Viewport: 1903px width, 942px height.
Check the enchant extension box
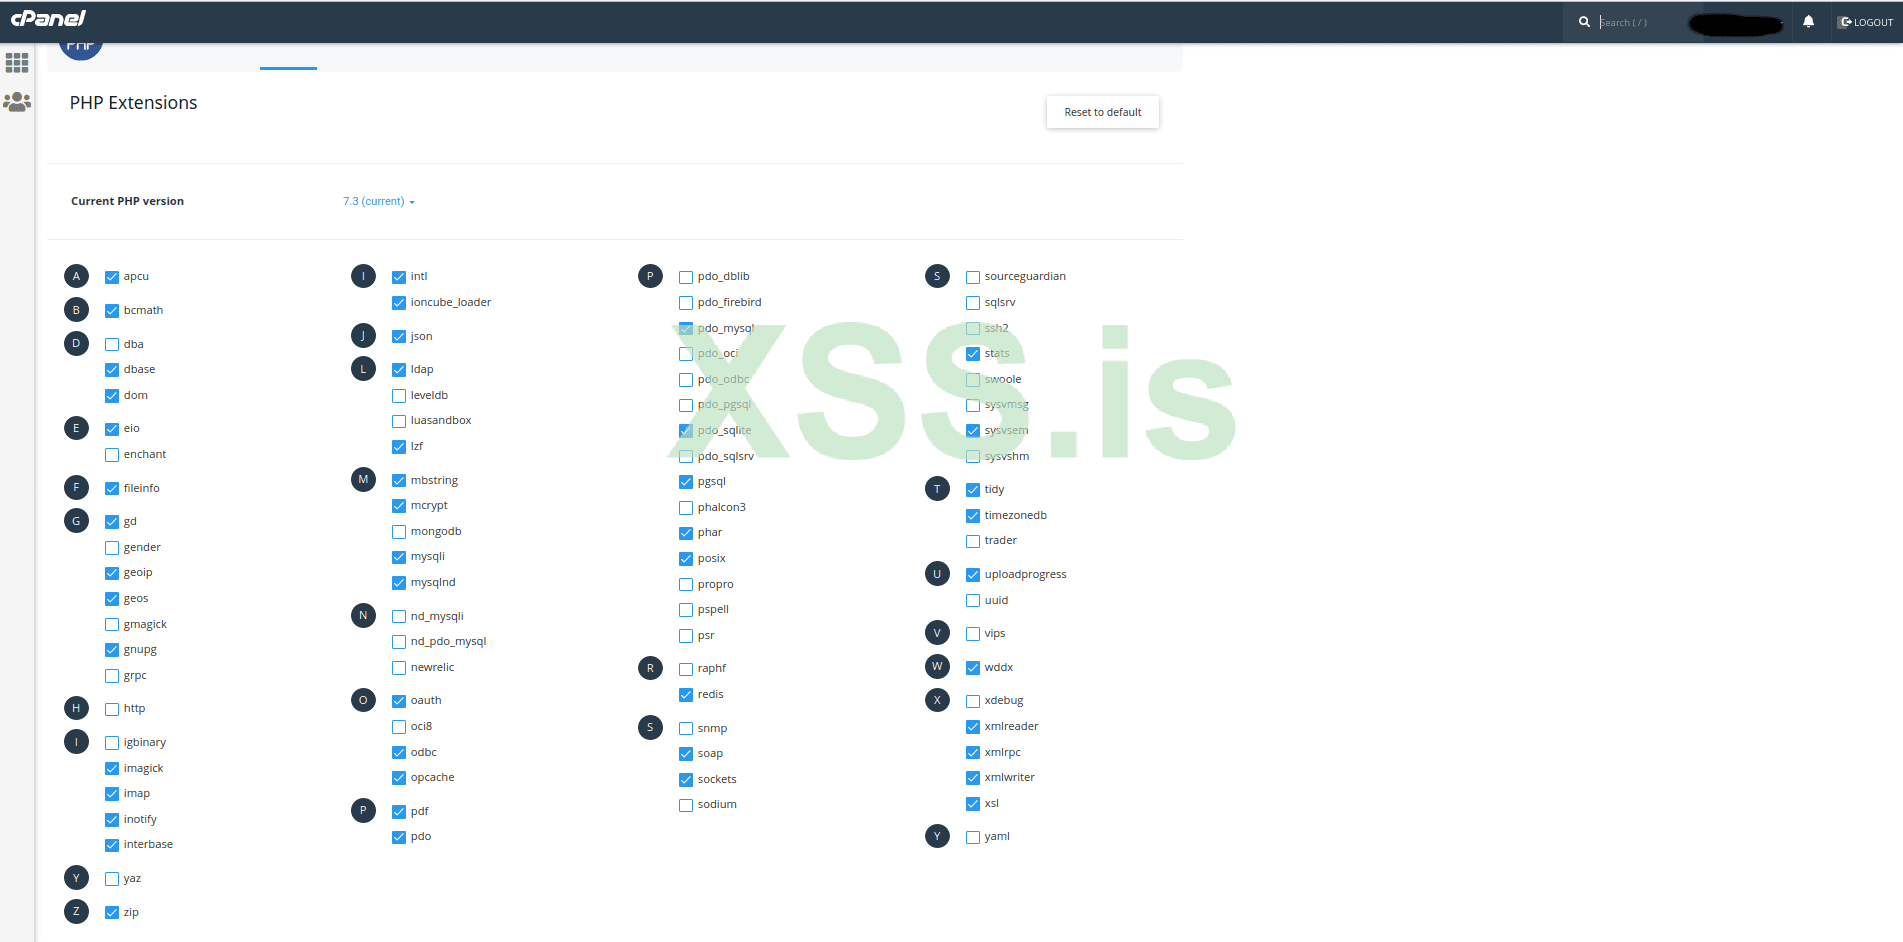(112, 455)
